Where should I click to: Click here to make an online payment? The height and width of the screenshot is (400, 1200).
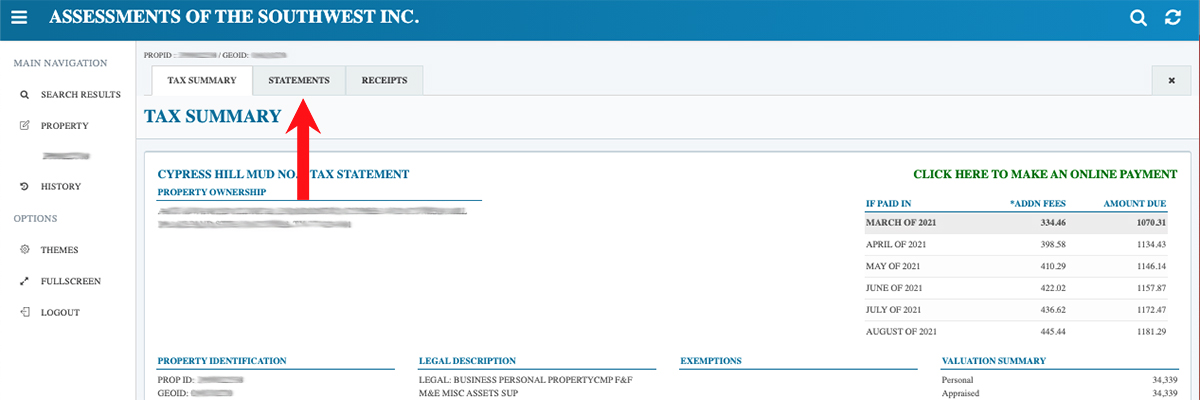click(1045, 174)
